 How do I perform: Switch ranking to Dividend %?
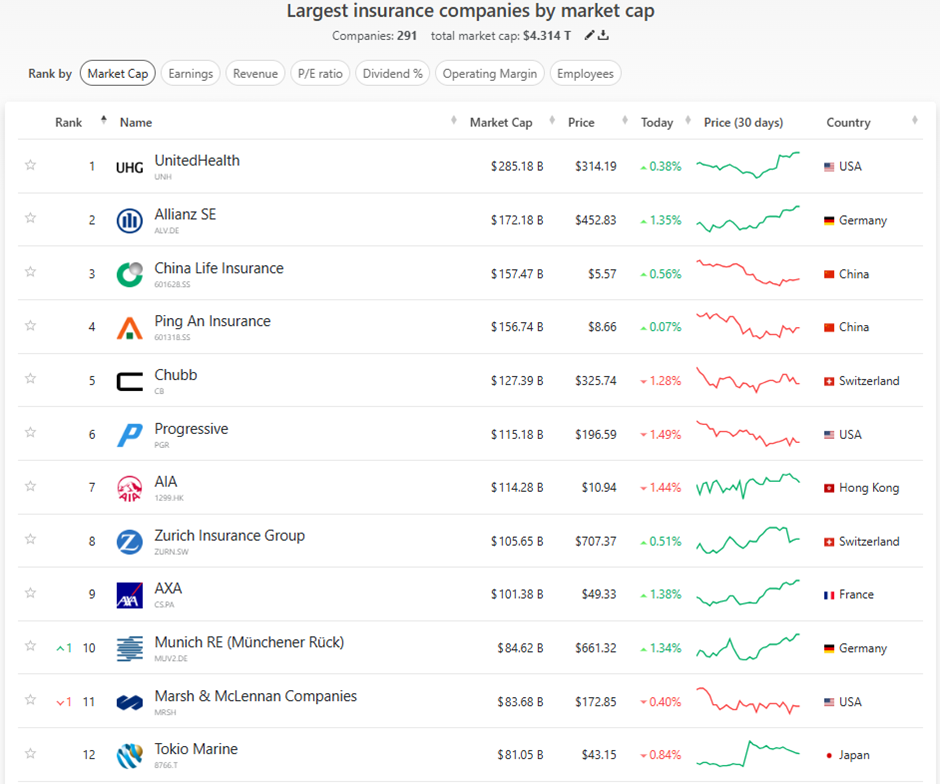click(393, 74)
